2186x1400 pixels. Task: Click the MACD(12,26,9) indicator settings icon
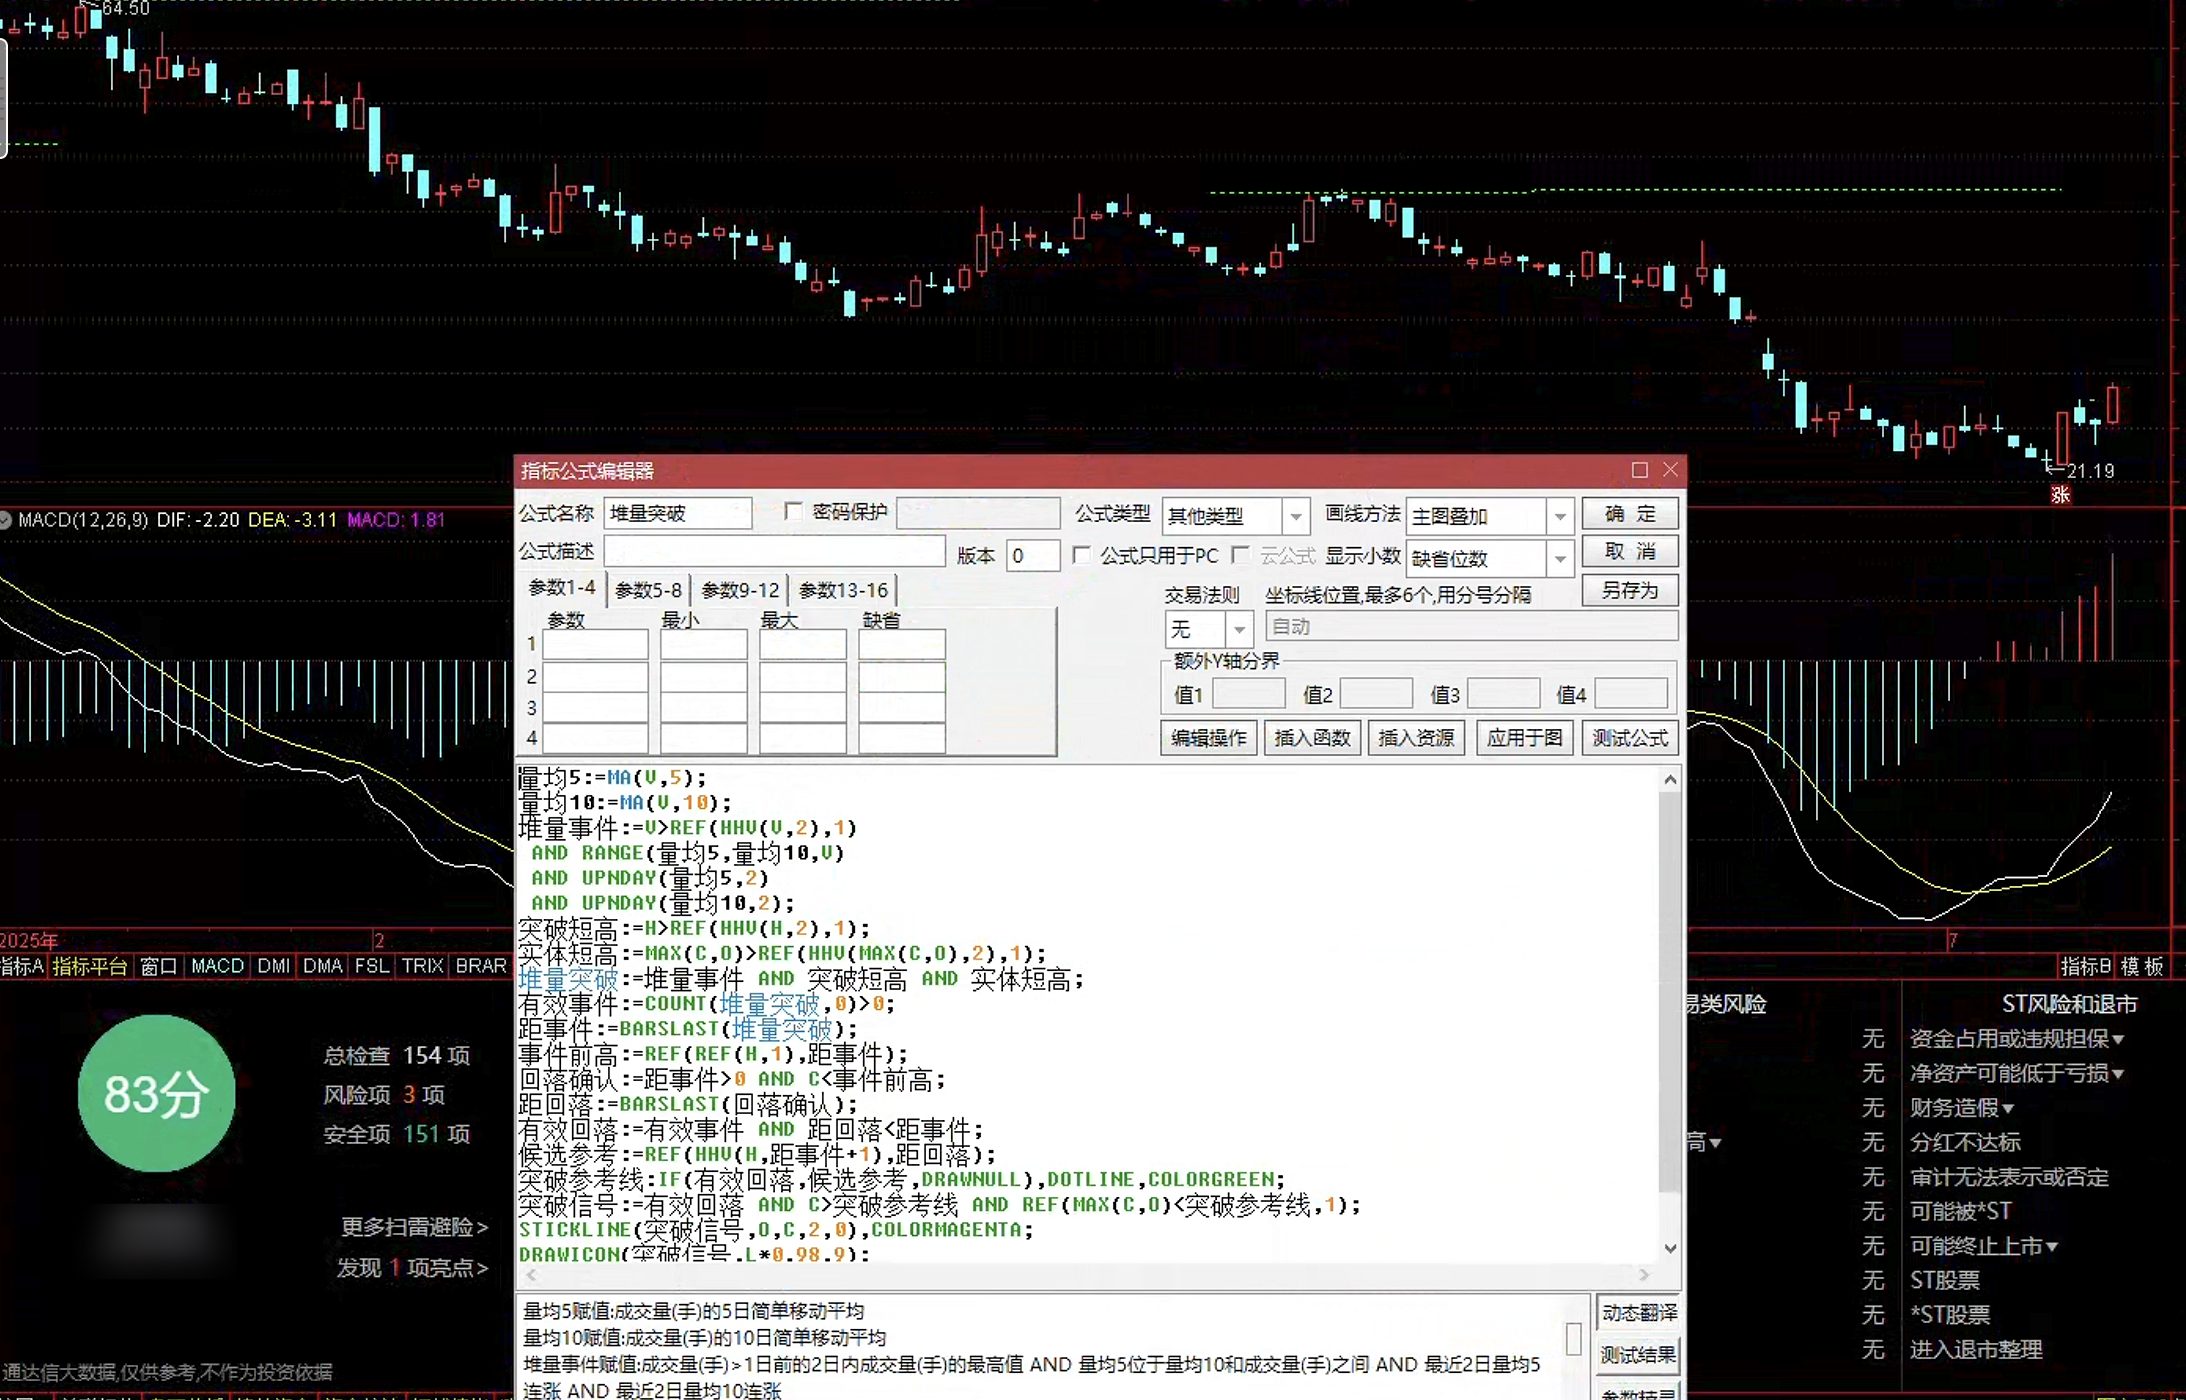click(x=6, y=520)
